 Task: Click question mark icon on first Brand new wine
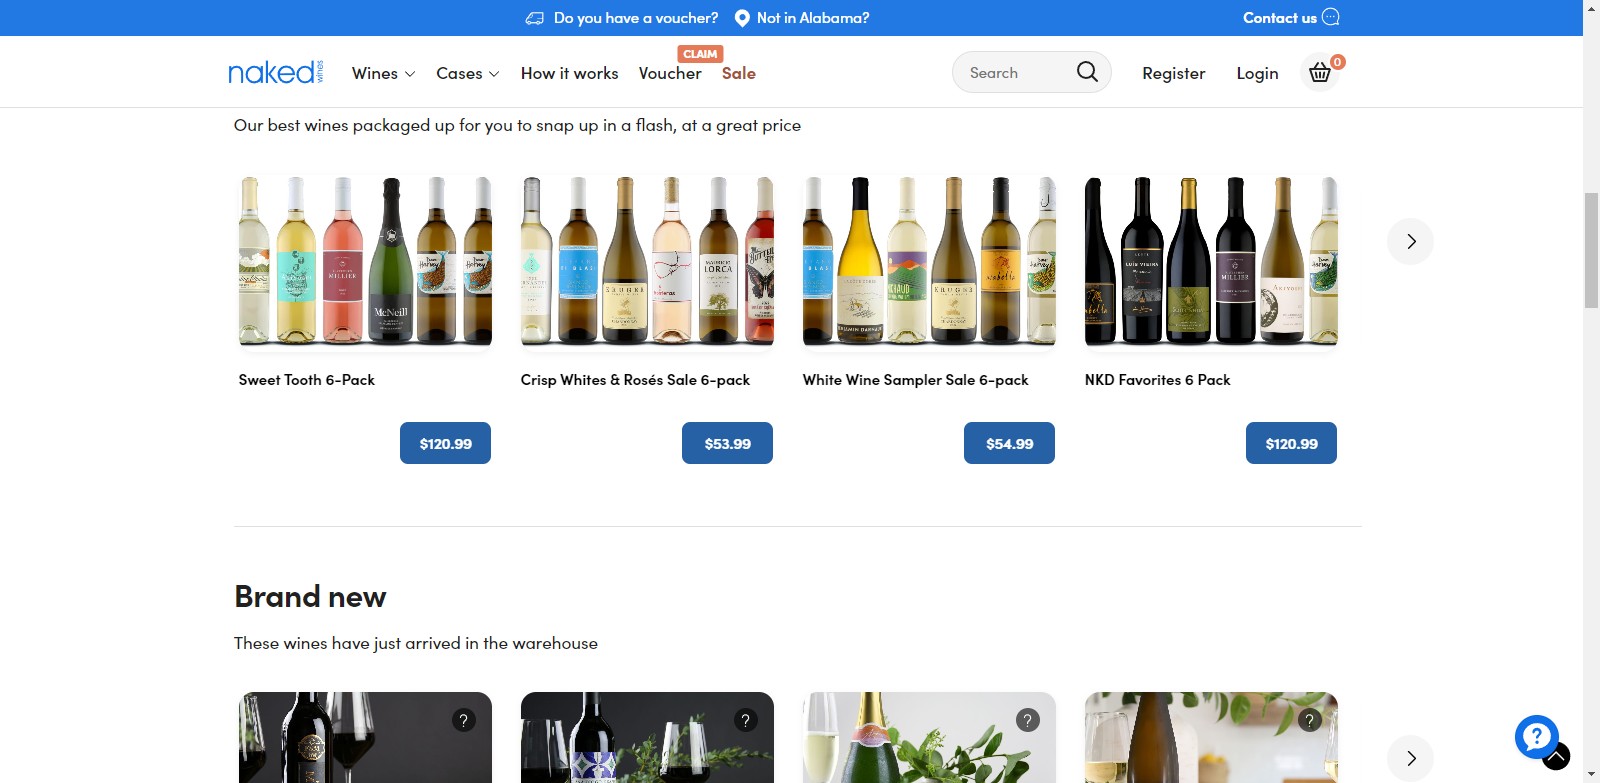[463, 720]
